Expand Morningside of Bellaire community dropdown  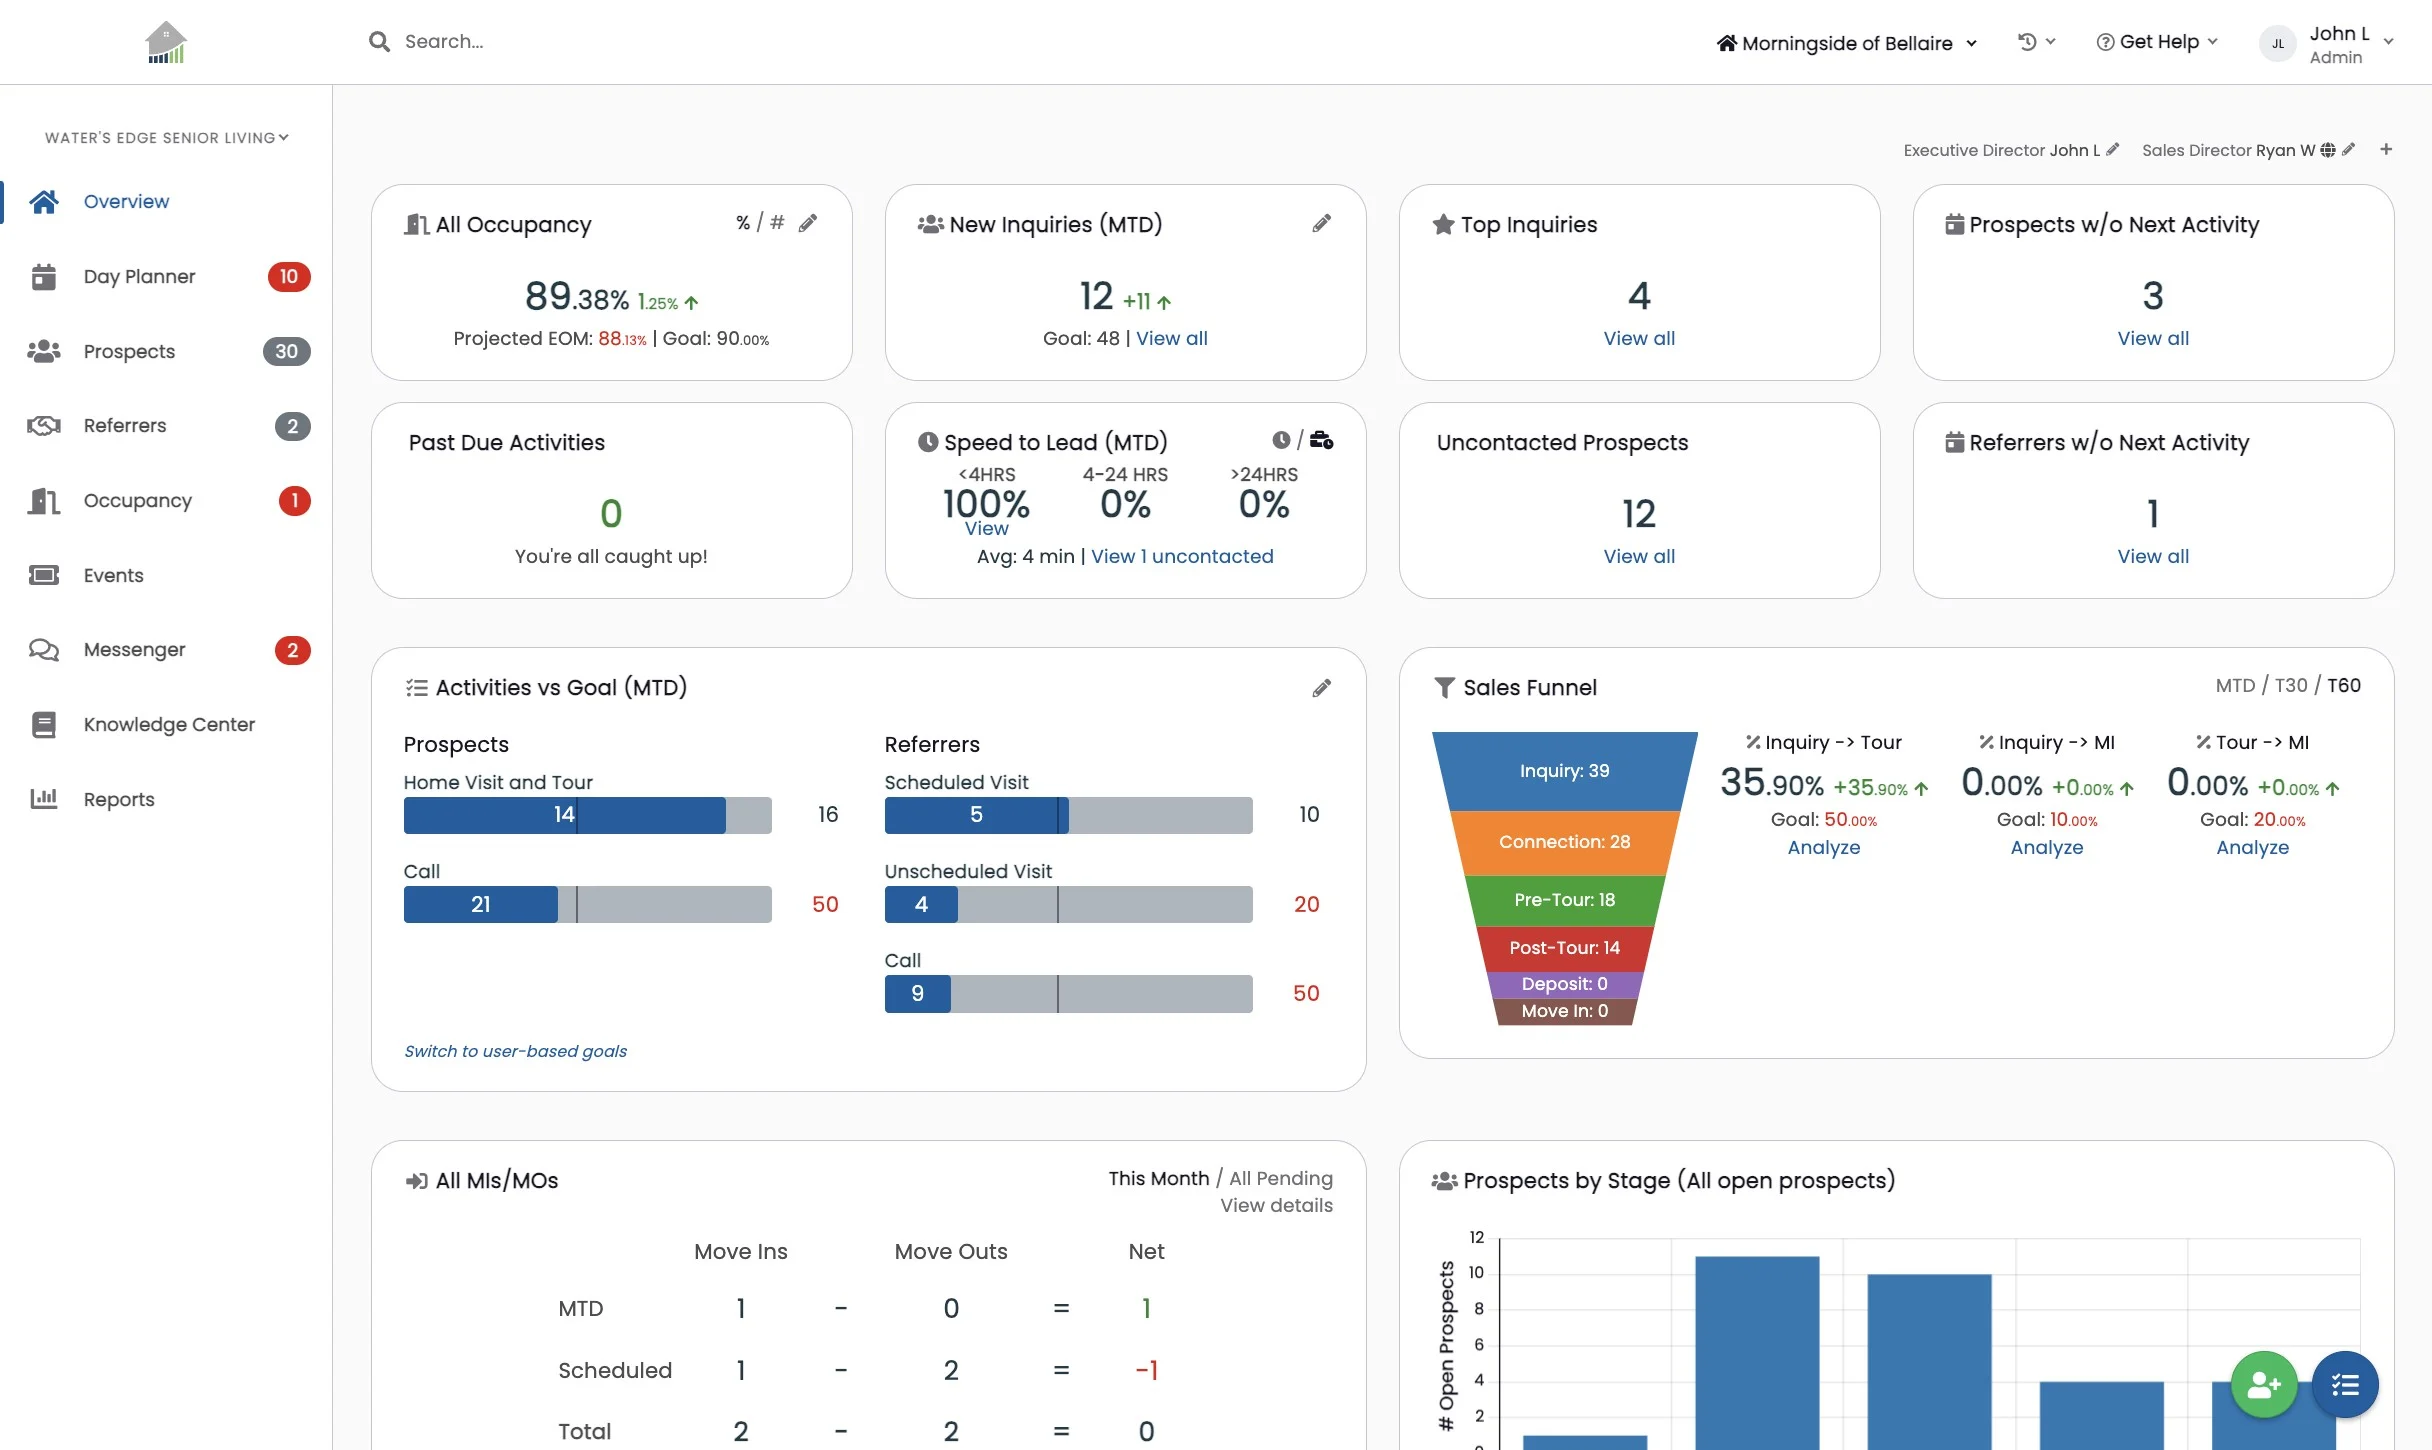(x=1846, y=43)
